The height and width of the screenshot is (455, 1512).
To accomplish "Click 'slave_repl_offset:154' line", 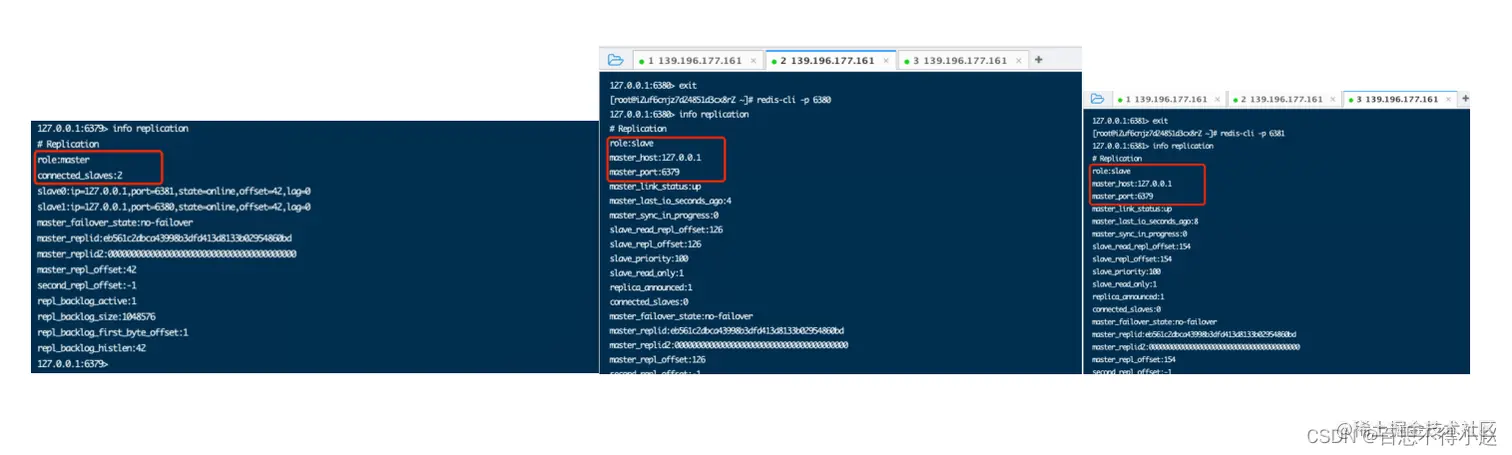I will click(x=1133, y=259).
